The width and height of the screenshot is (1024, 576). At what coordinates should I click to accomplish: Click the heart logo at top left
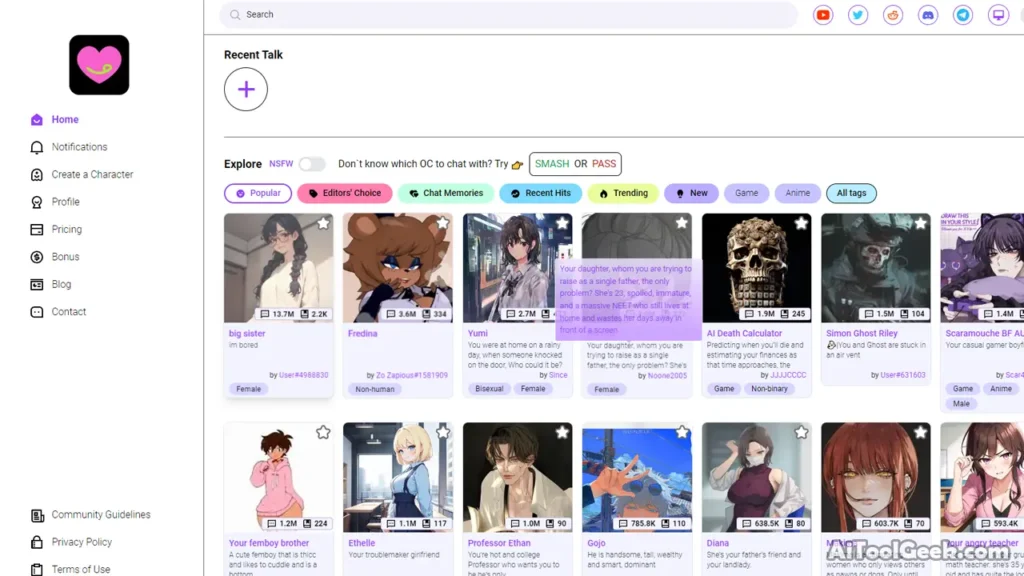click(x=99, y=64)
